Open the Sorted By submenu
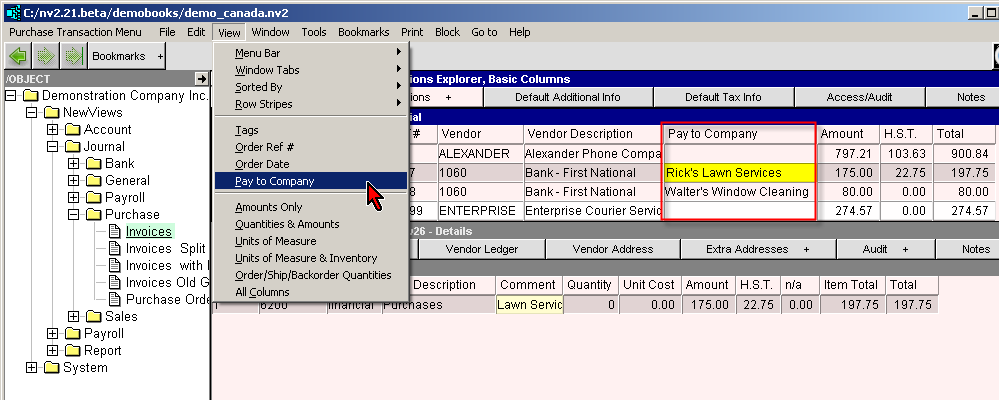The image size is (999, 400). point(258,87)
